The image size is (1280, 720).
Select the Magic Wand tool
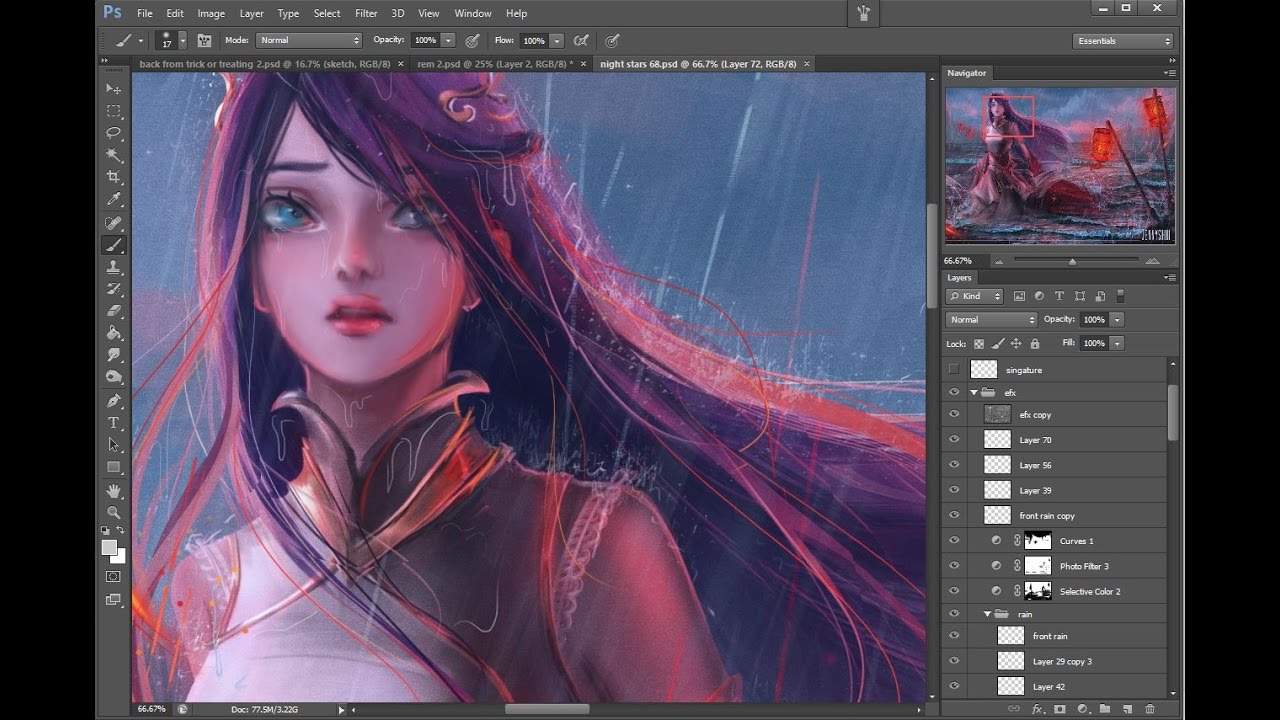(114, 155)
